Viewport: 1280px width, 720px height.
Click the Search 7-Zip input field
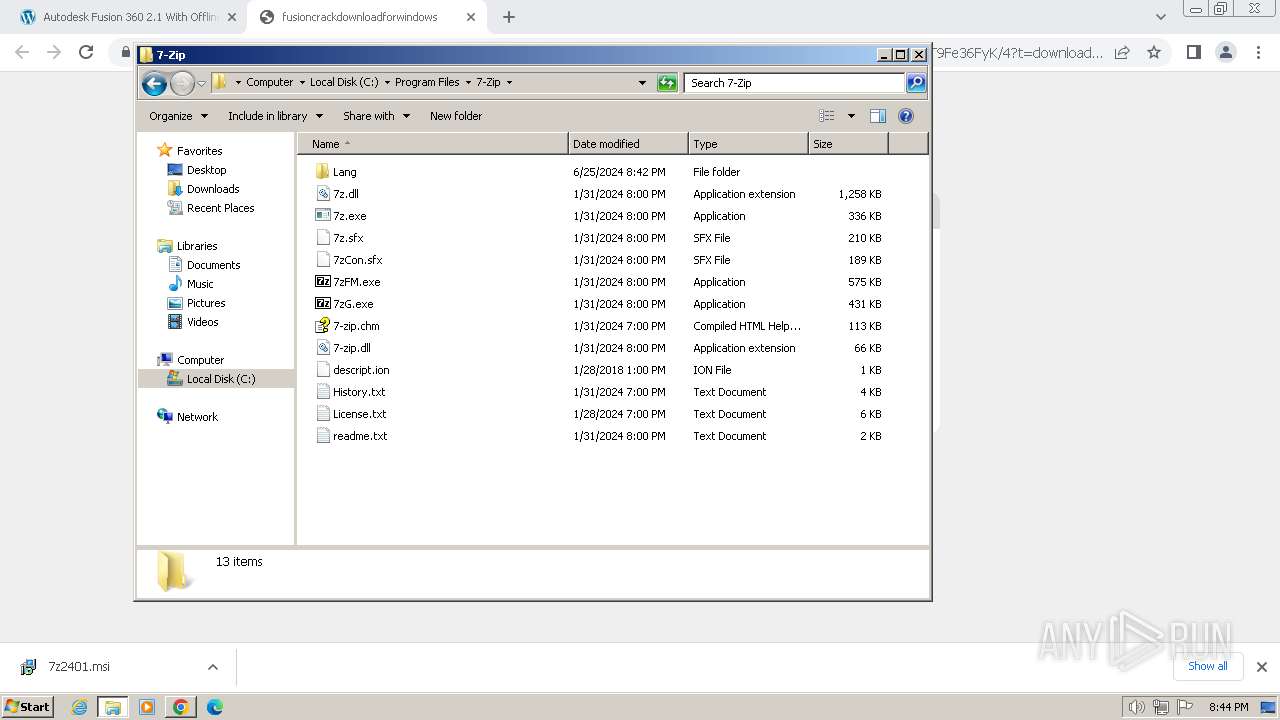click(x=795, y=83)
